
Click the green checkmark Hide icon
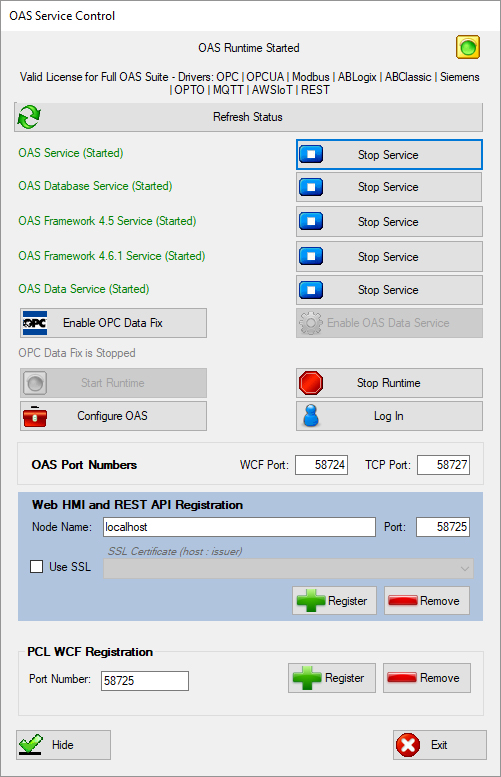(x=31, y=744)
